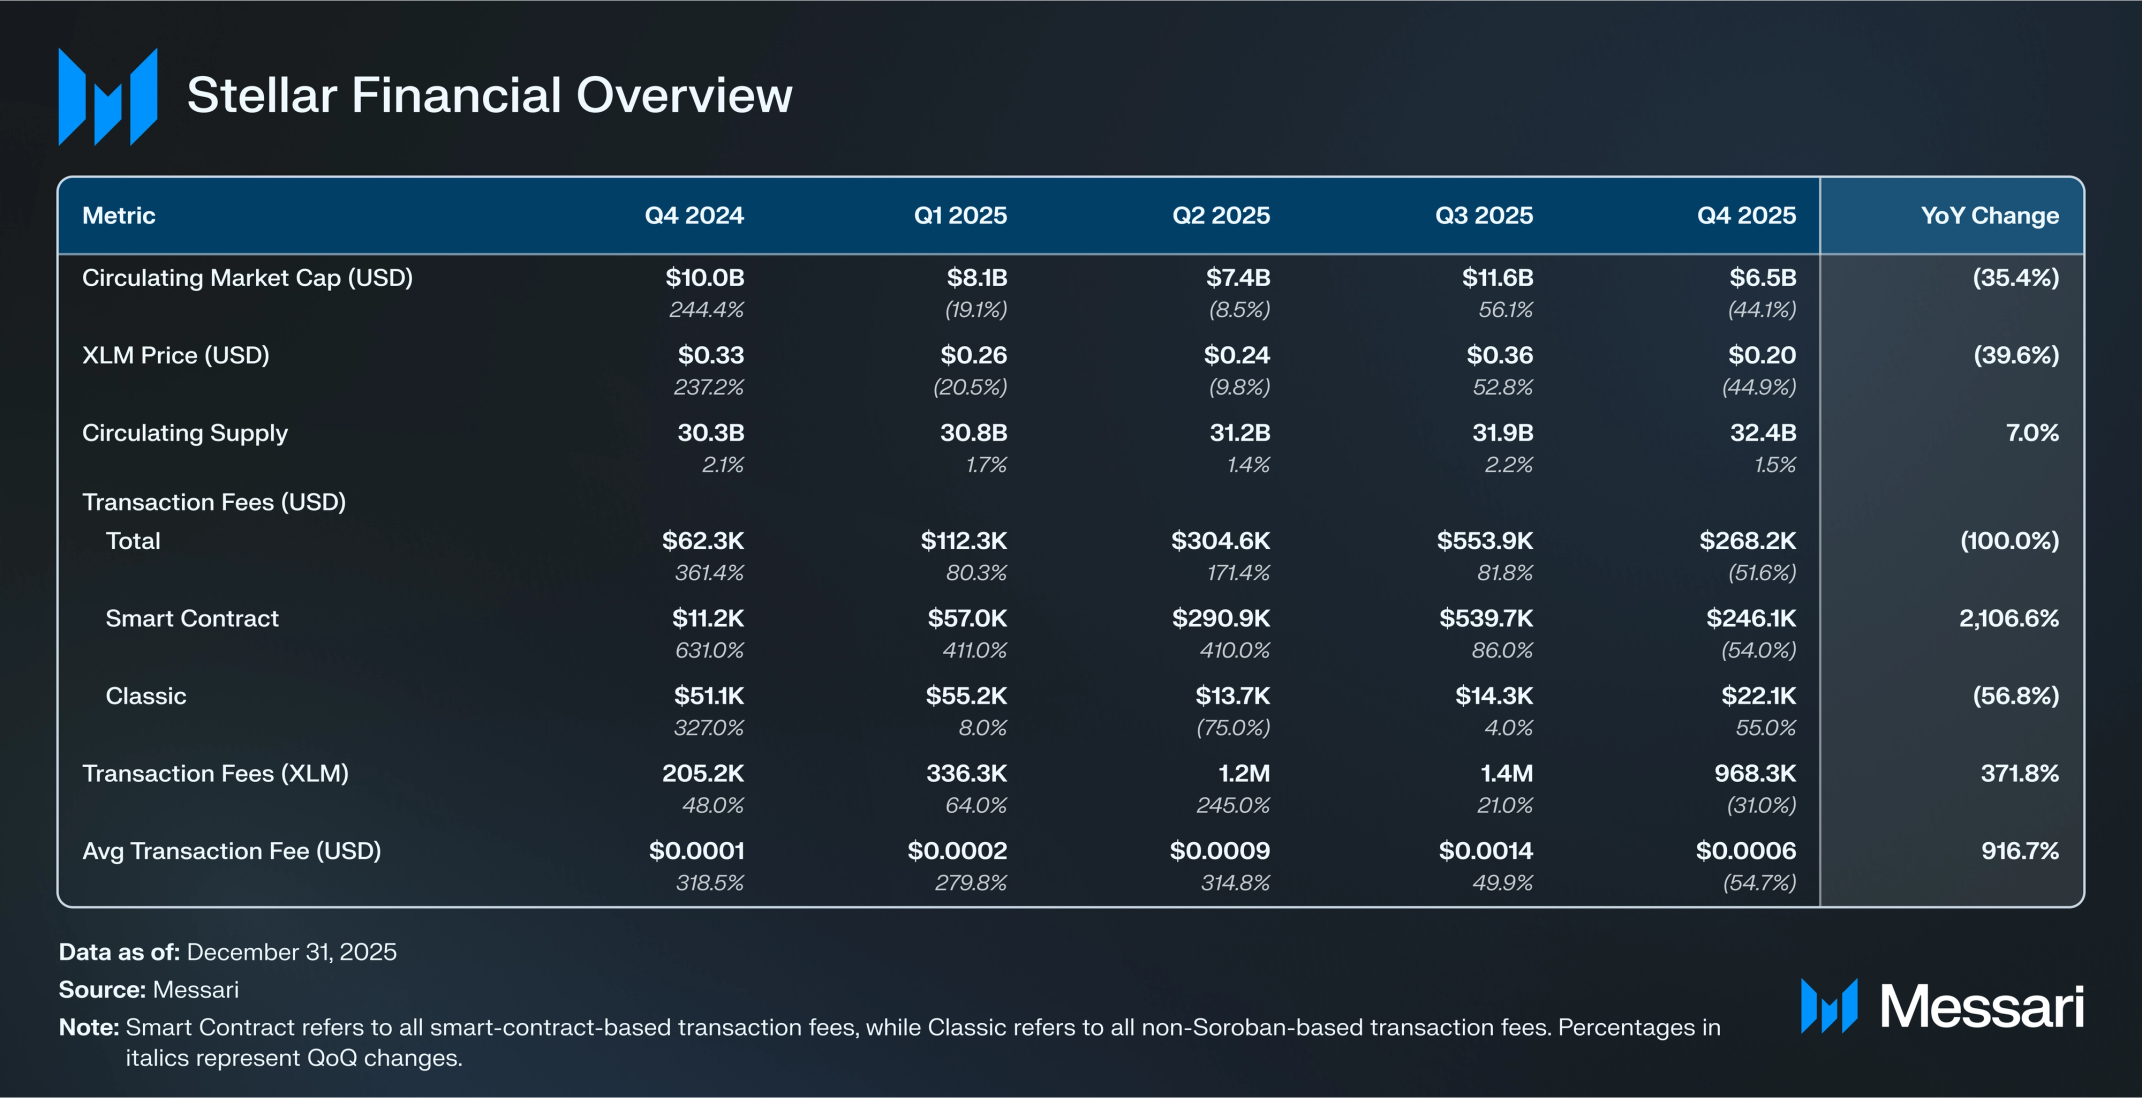The height and width of the screenshot is (1098, 2142).
Task: Click the Smart Contract sub-row label
Action: tap(192, 619)
